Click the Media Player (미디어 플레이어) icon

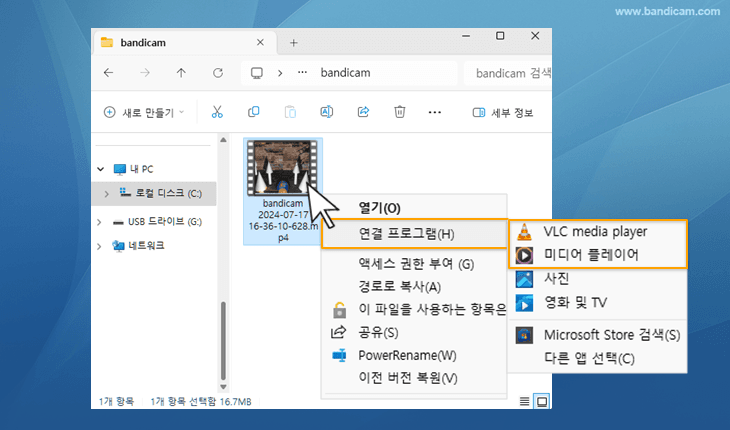click(x=524, y=255)
